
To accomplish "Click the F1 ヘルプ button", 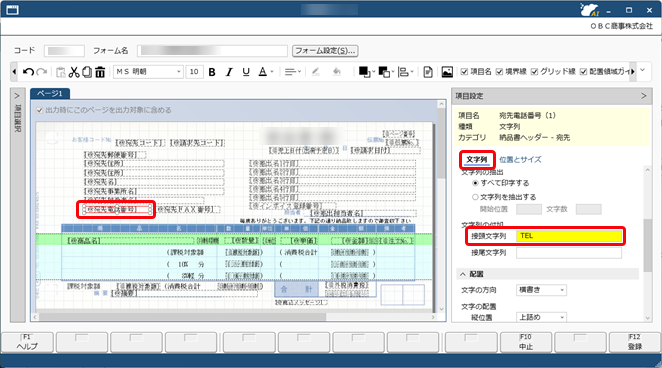I will coord(27,342).
